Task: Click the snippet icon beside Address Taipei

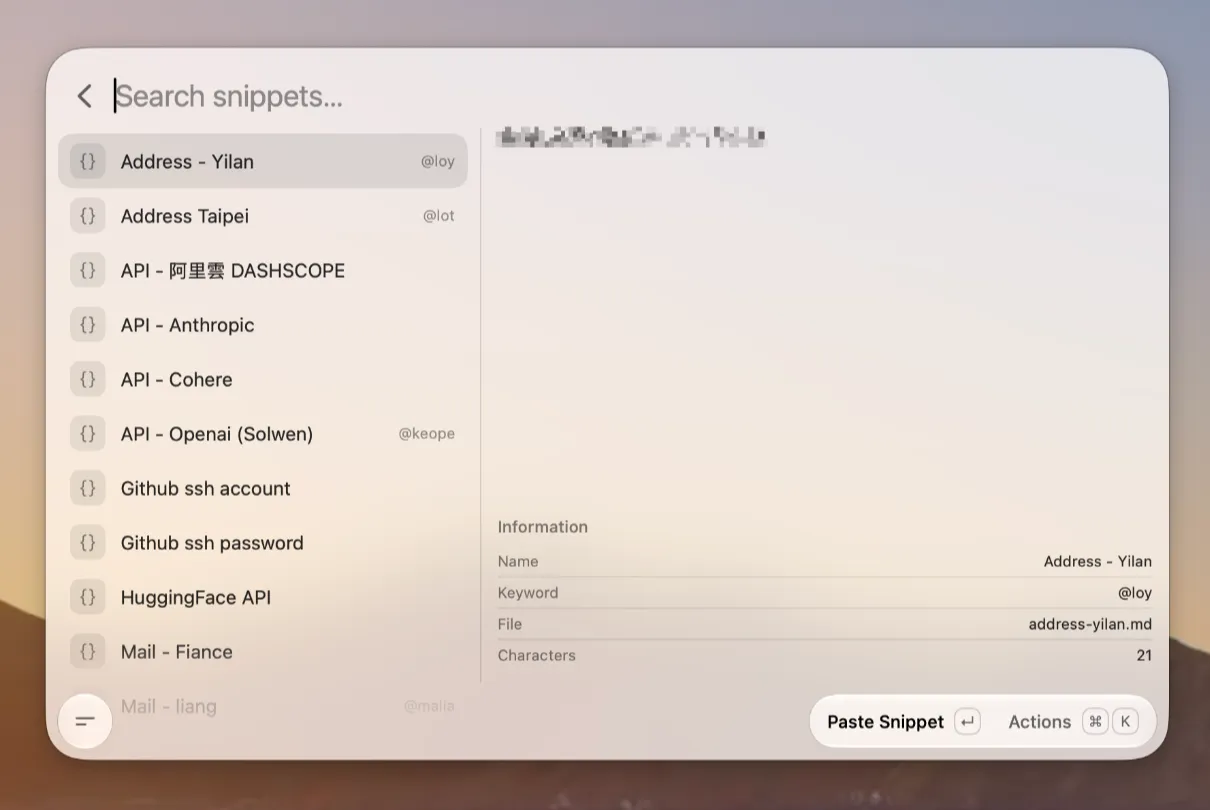Action: (88, 216)
